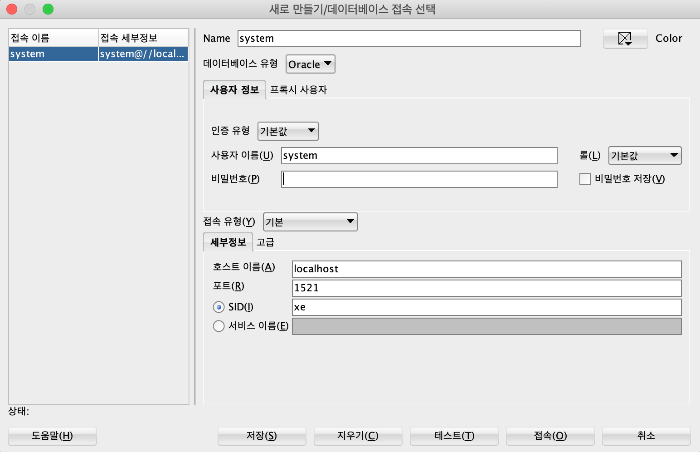Click the 접속 connect button

[550, 436]
